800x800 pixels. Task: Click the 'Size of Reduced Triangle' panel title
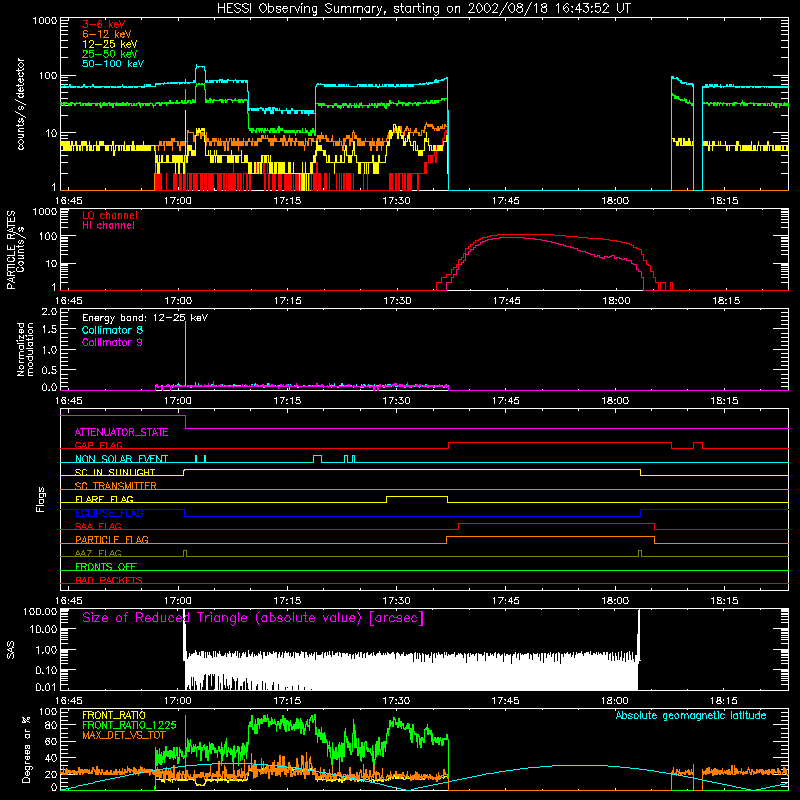[253, 618]
